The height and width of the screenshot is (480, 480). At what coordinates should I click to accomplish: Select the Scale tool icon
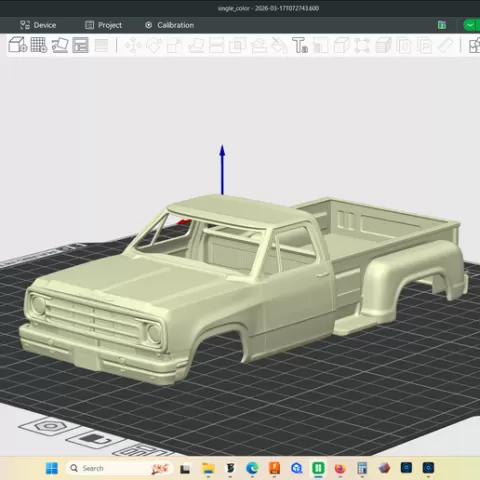click(x=174, y=46)
